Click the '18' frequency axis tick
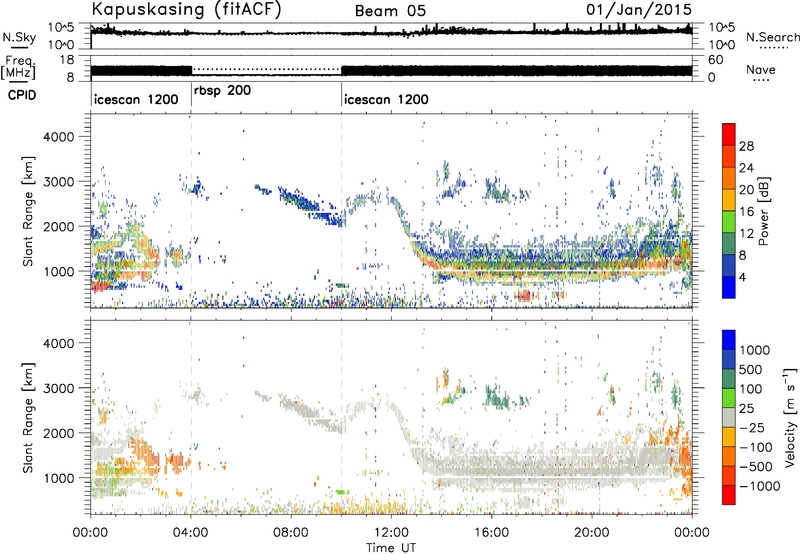Viewport: 800px width, 554px height. pyautogui.click(x=67, y=60)
